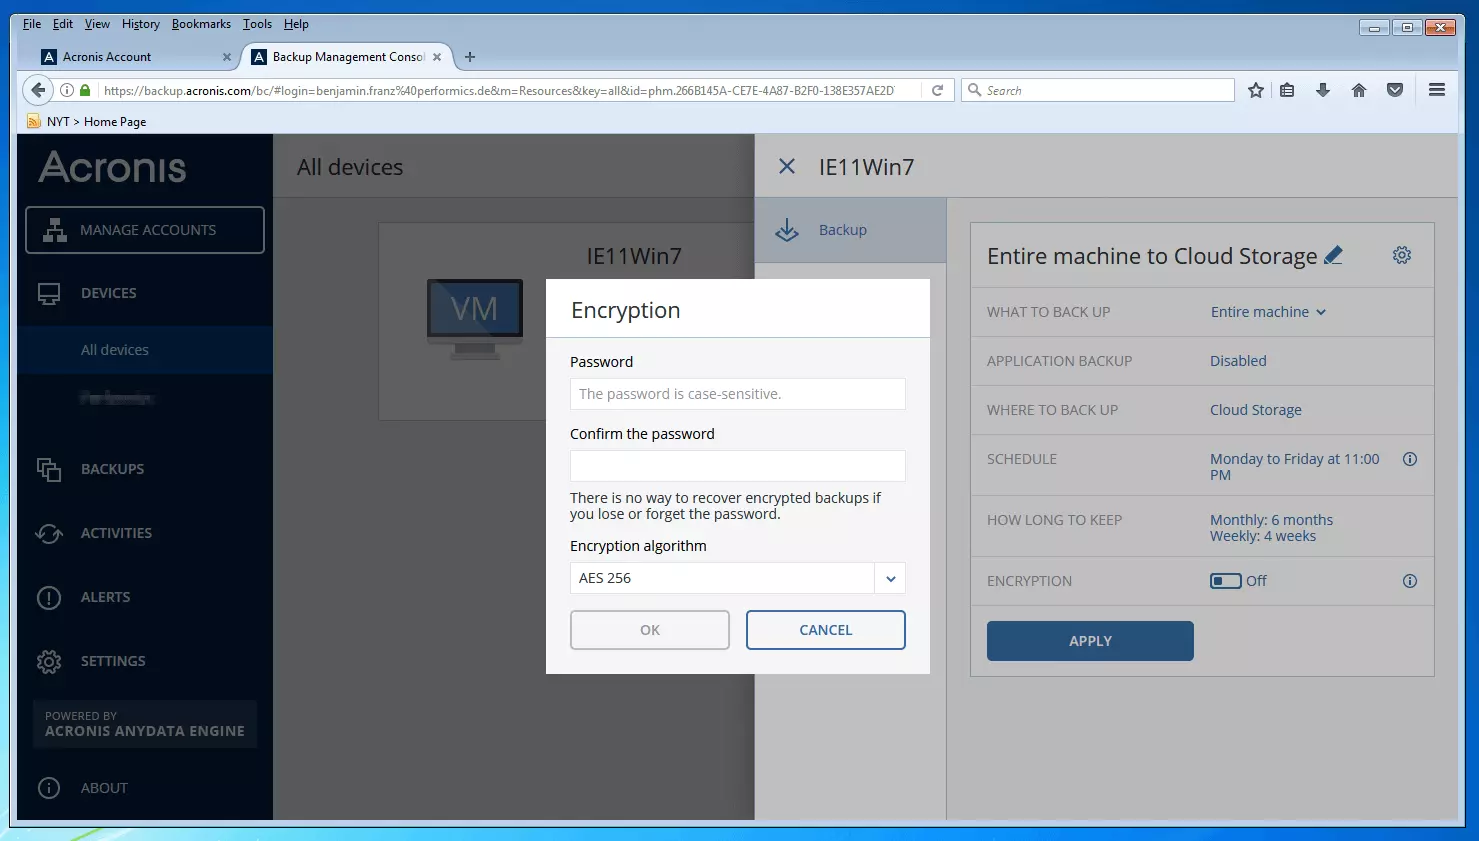The width and height of the screenshot is (1479, 841).
Task: Close the Backup Management Console tab
Action: point(437,57)
